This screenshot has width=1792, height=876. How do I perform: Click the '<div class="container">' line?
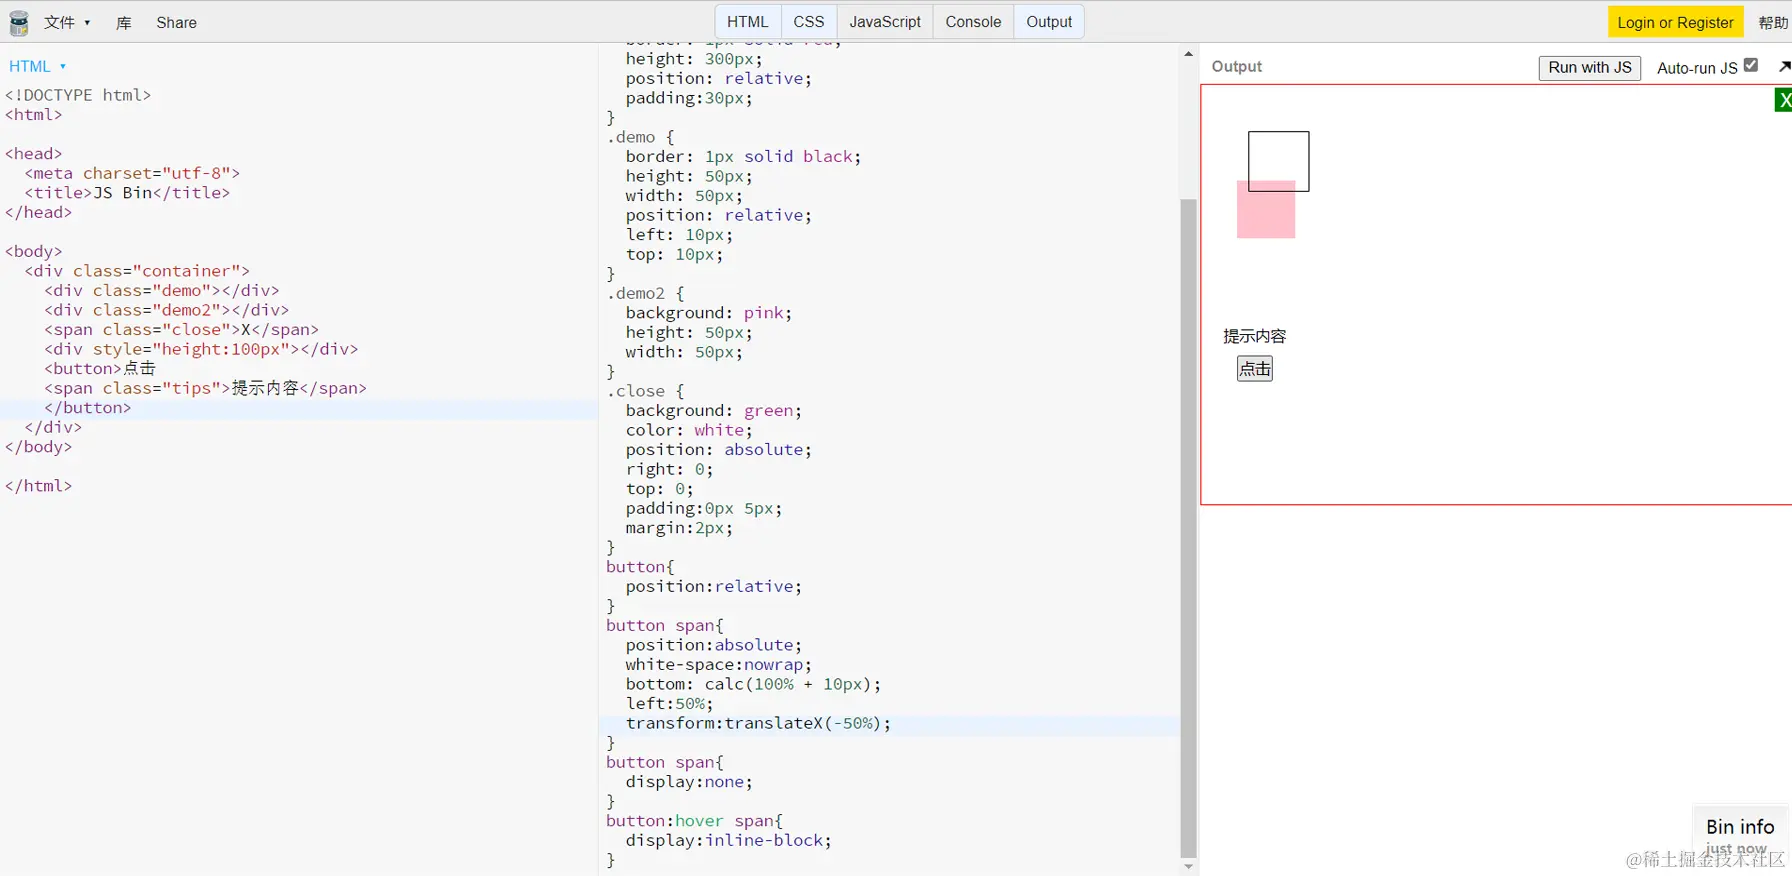tap(137, 271)
